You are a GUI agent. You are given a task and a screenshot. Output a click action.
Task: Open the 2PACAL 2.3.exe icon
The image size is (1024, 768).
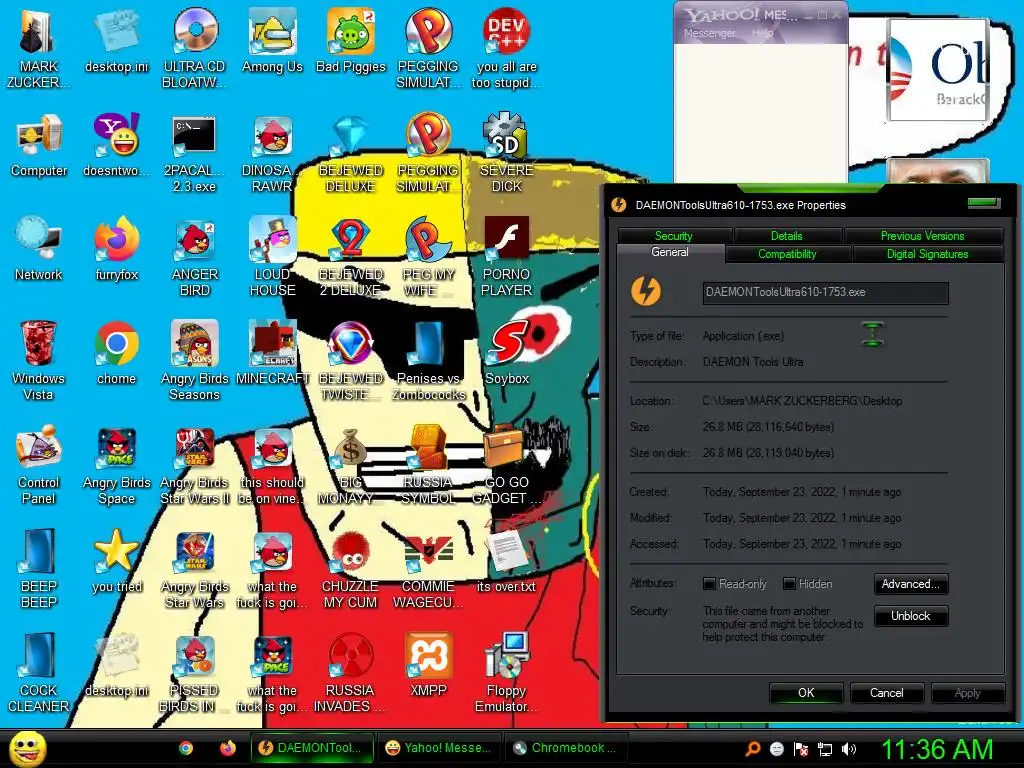point(195,152)
